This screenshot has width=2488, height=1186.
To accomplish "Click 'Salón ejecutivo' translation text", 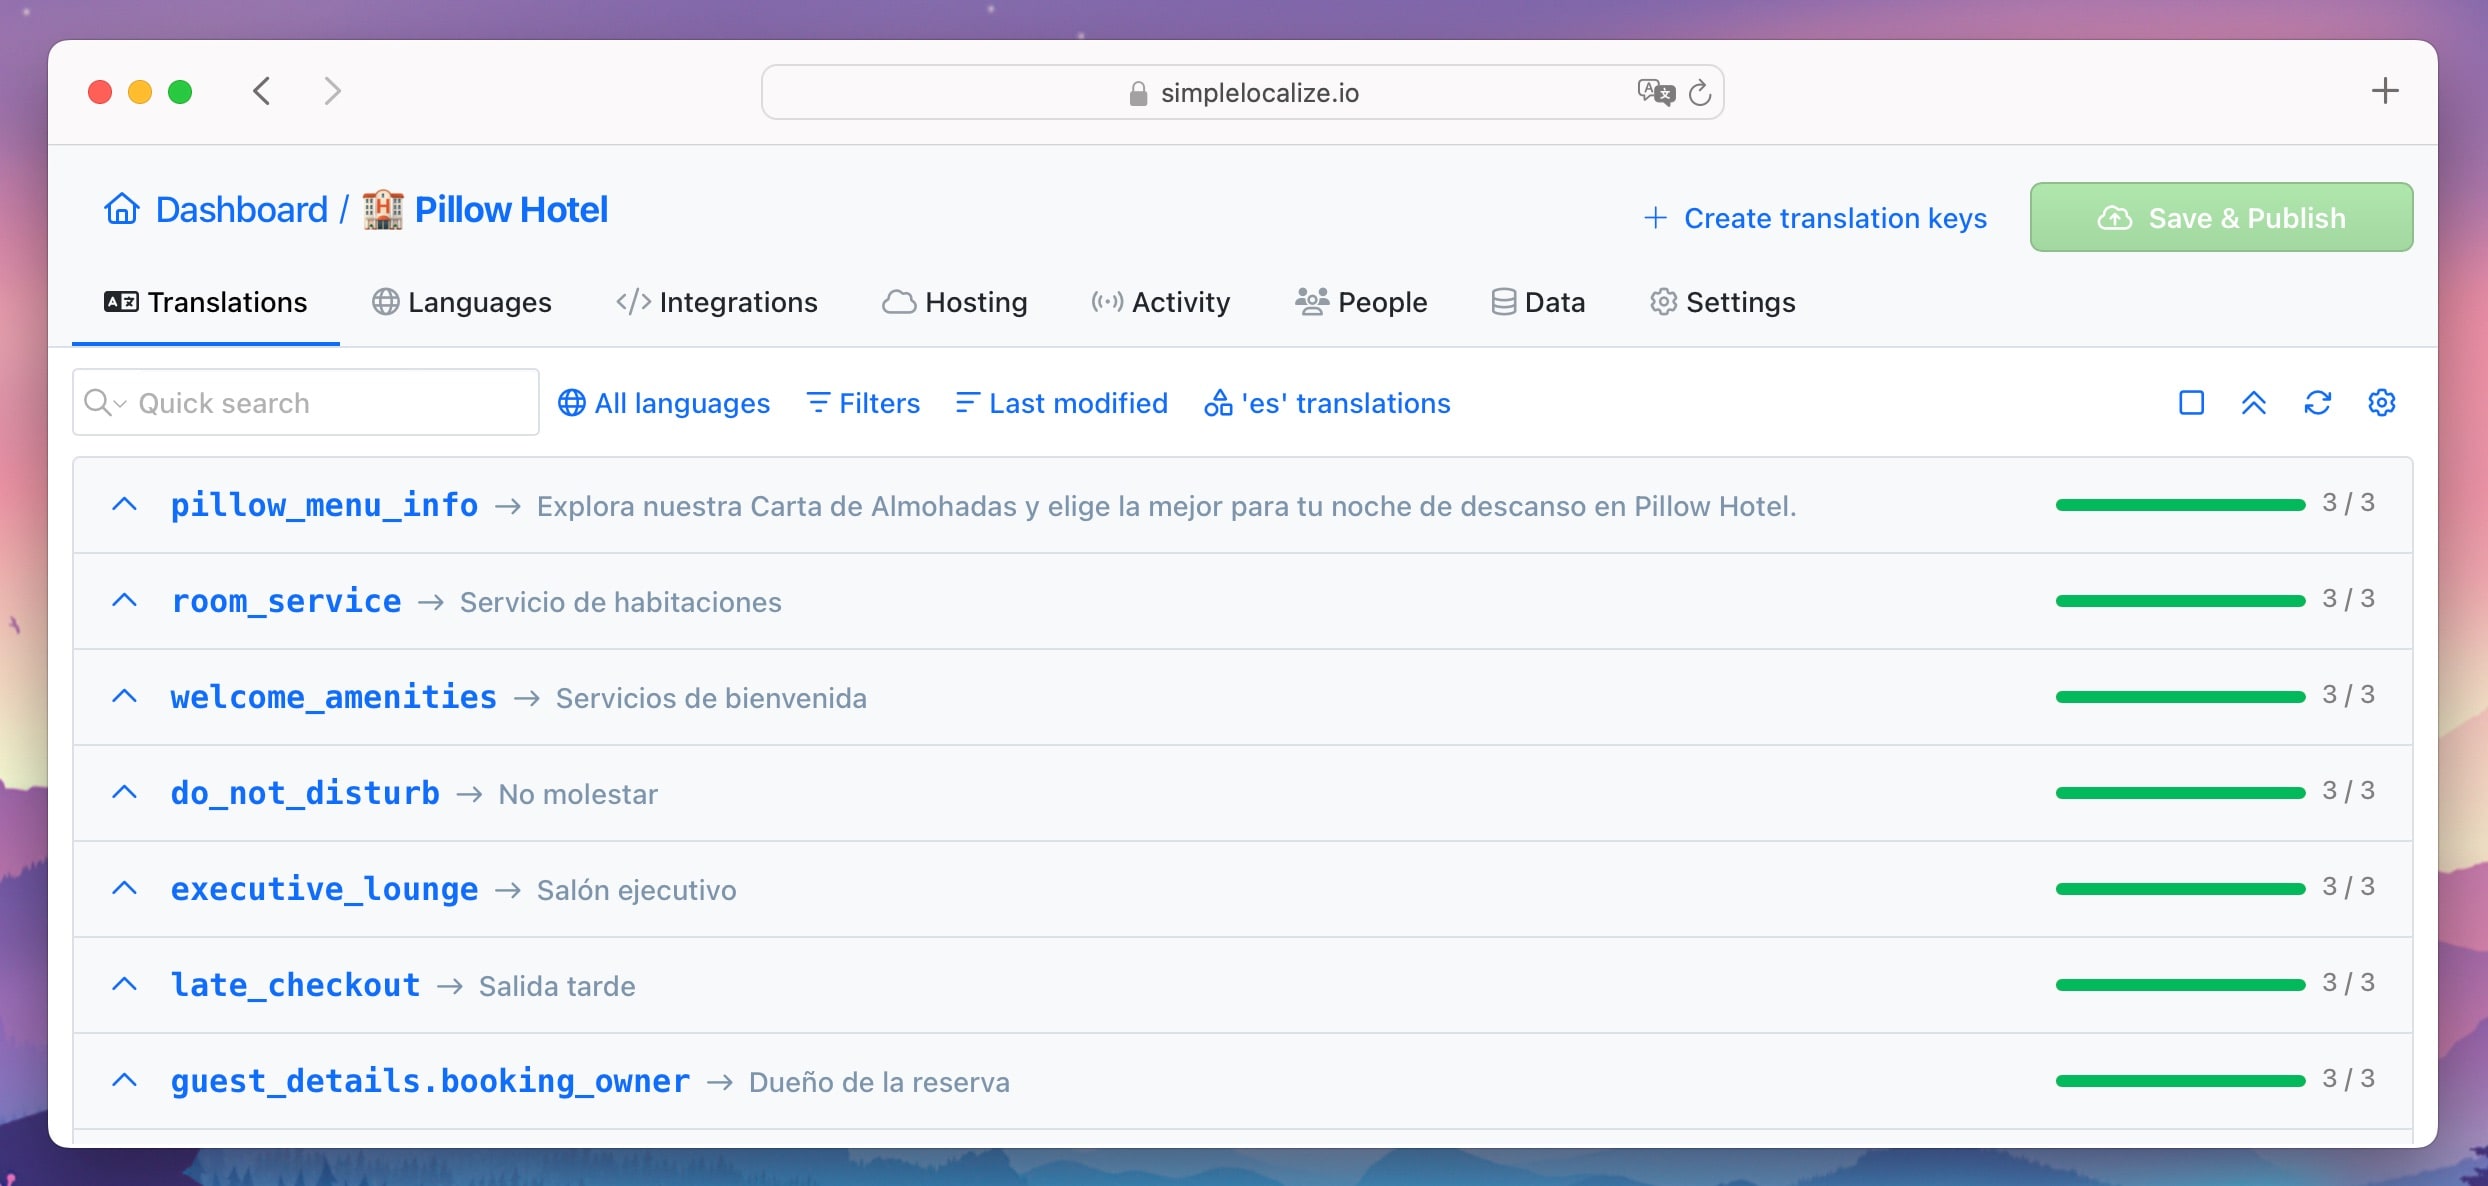I will pos(637,890).
